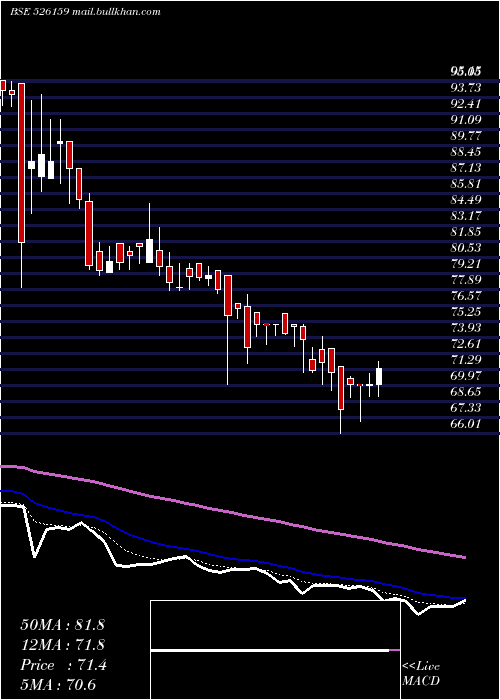Image resolution: width=500 pixels, height=700 pixels.
Task: Click the 81.85 price axis label
Action: (465, 232)
